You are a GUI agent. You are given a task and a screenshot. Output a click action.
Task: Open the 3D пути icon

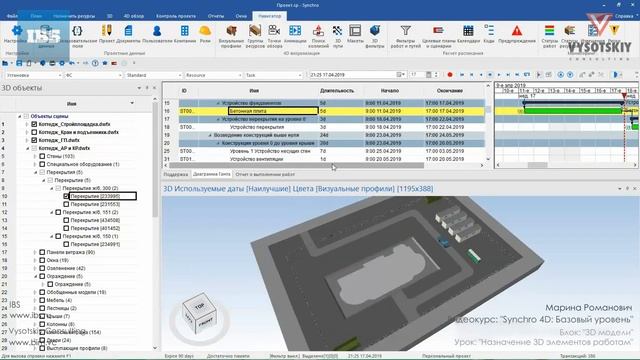338,31
